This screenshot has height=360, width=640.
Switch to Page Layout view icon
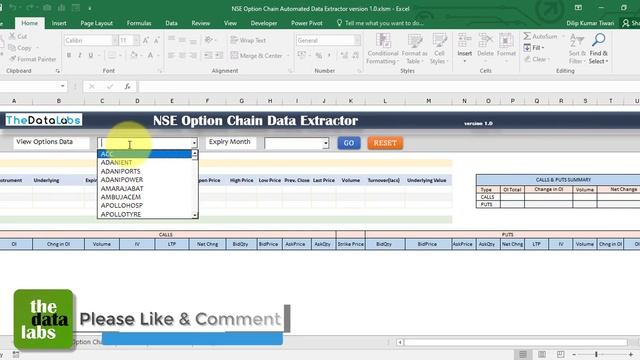coord(542,354)
